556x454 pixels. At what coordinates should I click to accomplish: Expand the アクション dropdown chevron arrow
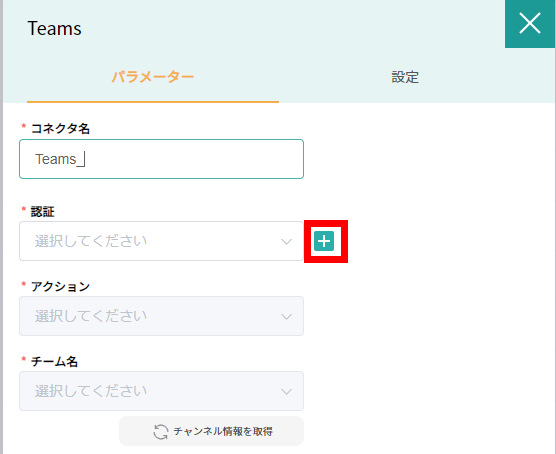286,317
